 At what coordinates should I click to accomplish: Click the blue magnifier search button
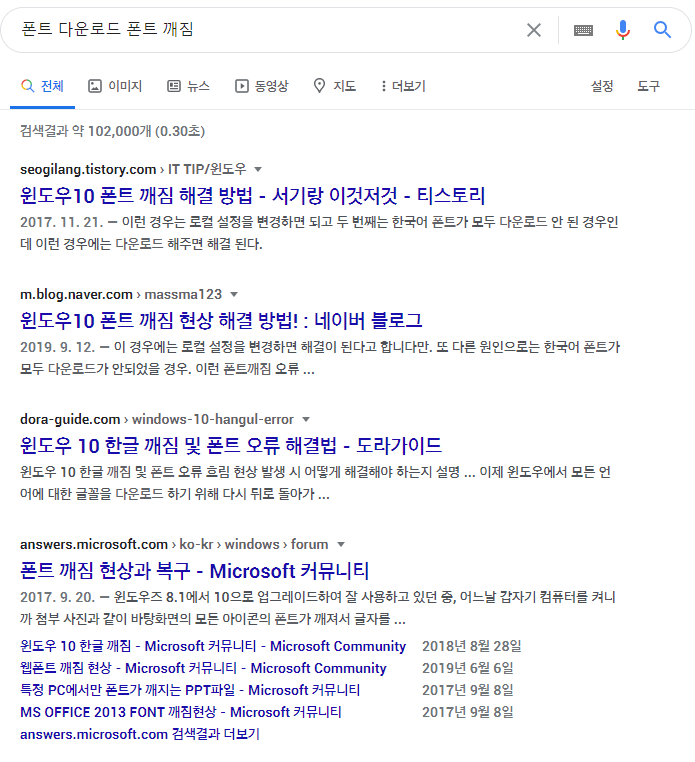[662, 30]
